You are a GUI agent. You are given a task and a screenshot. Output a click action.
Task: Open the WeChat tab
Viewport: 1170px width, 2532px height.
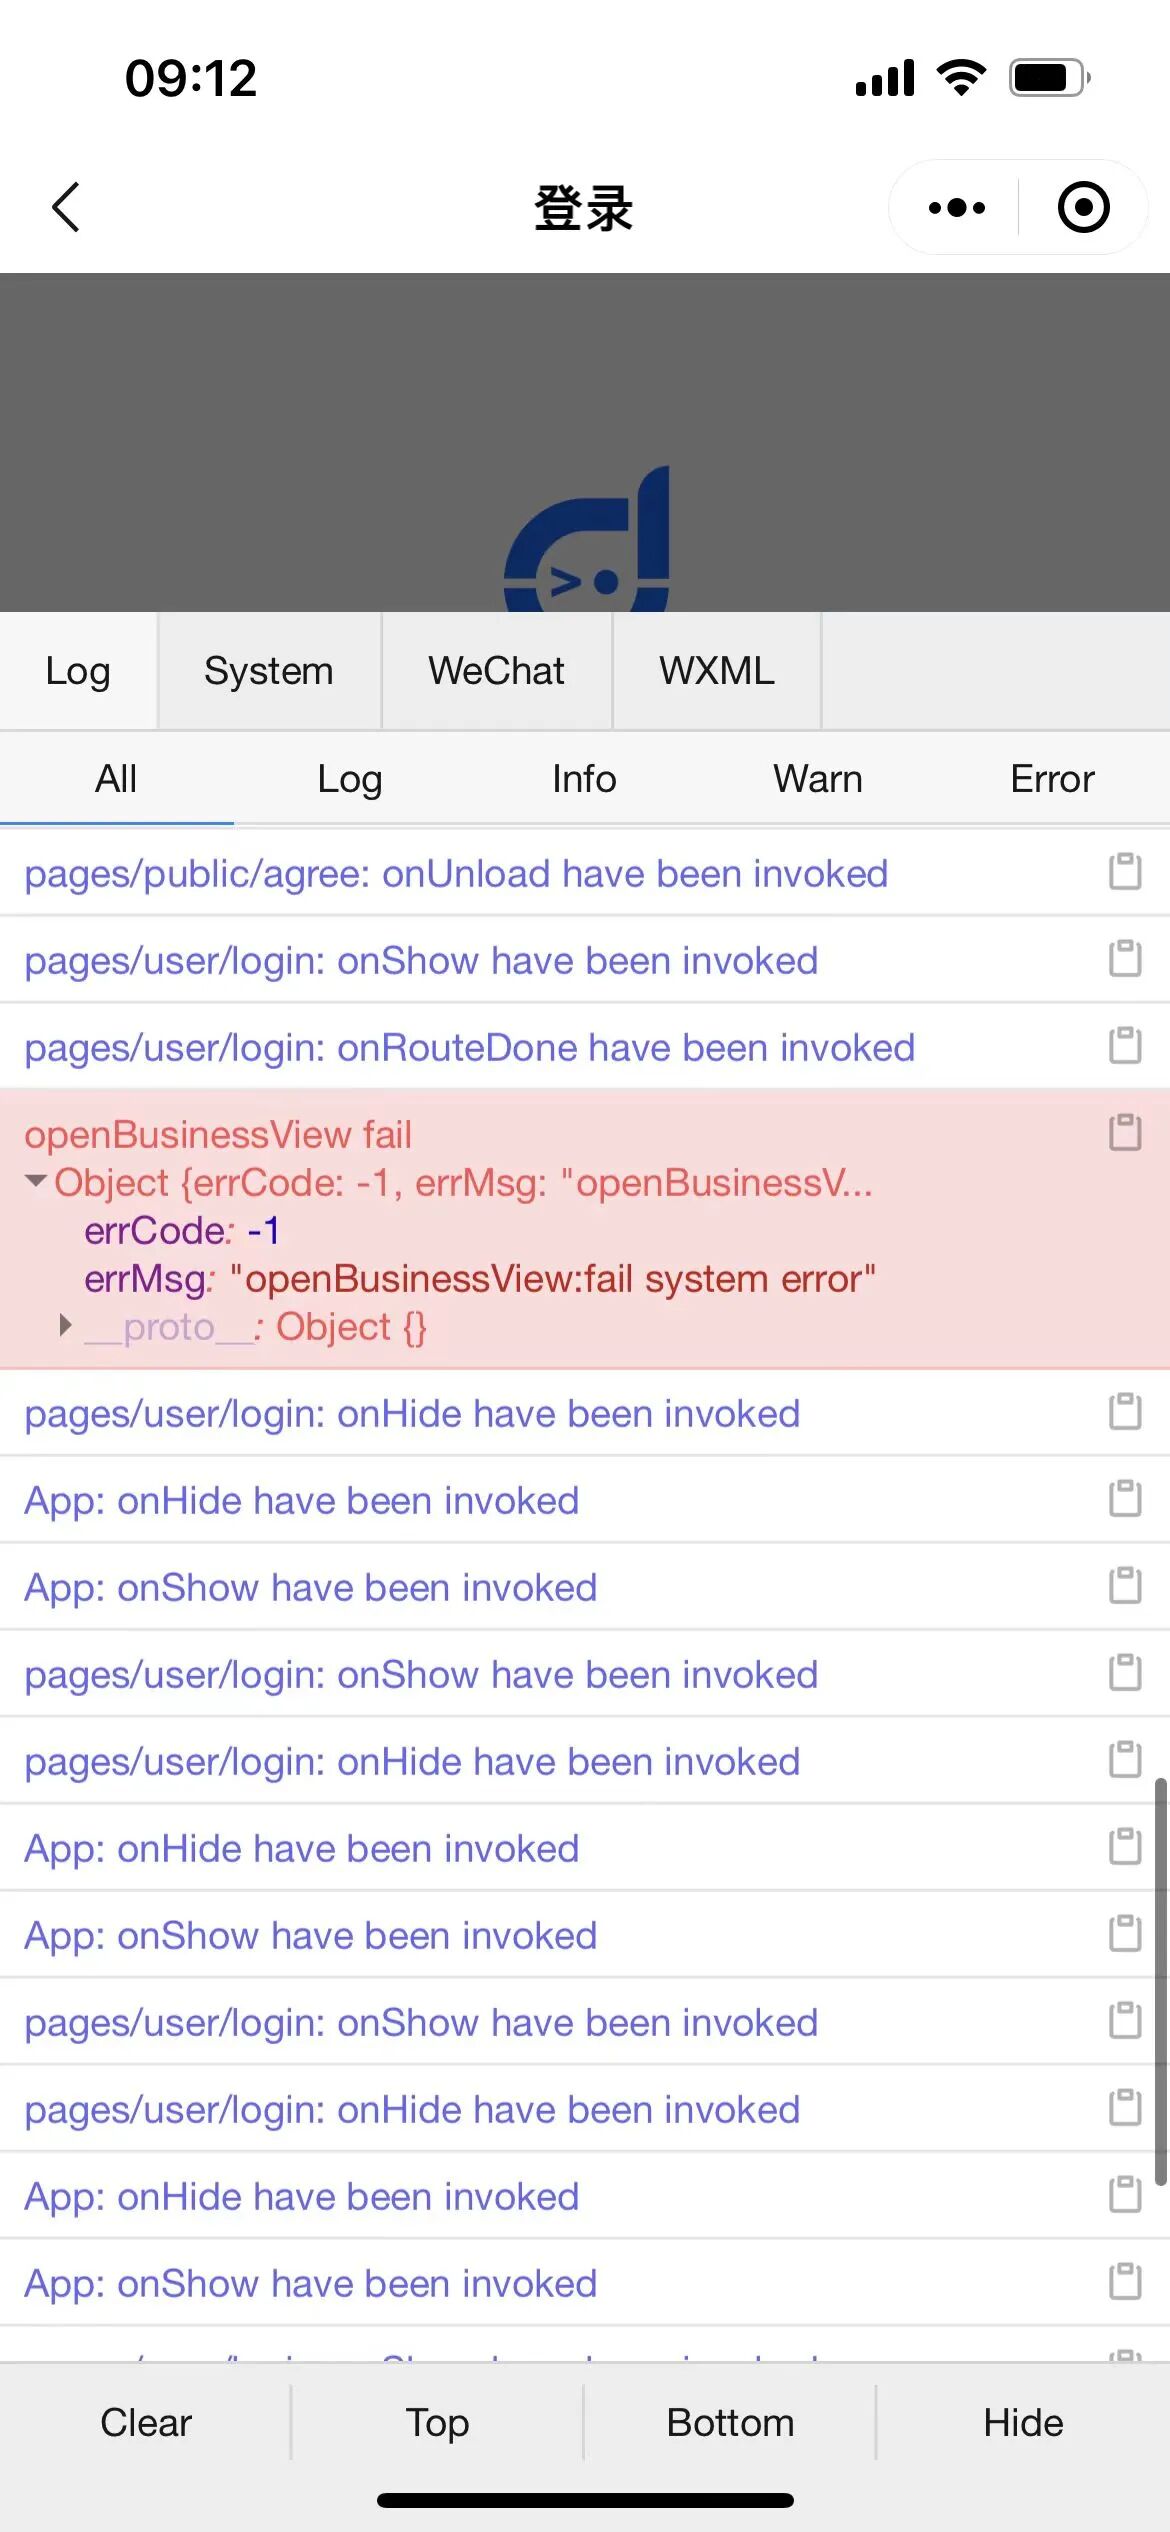coord(496,671)
